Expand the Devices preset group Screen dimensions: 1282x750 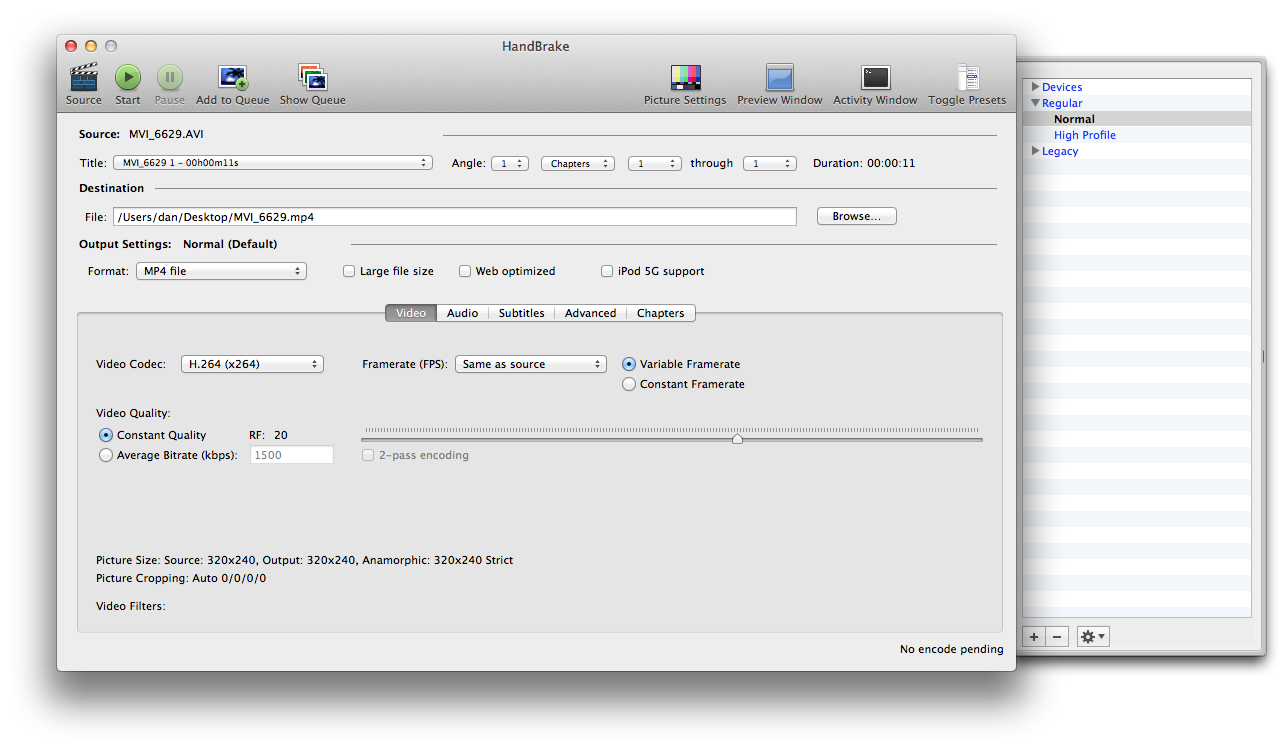tap(1036, 87)
